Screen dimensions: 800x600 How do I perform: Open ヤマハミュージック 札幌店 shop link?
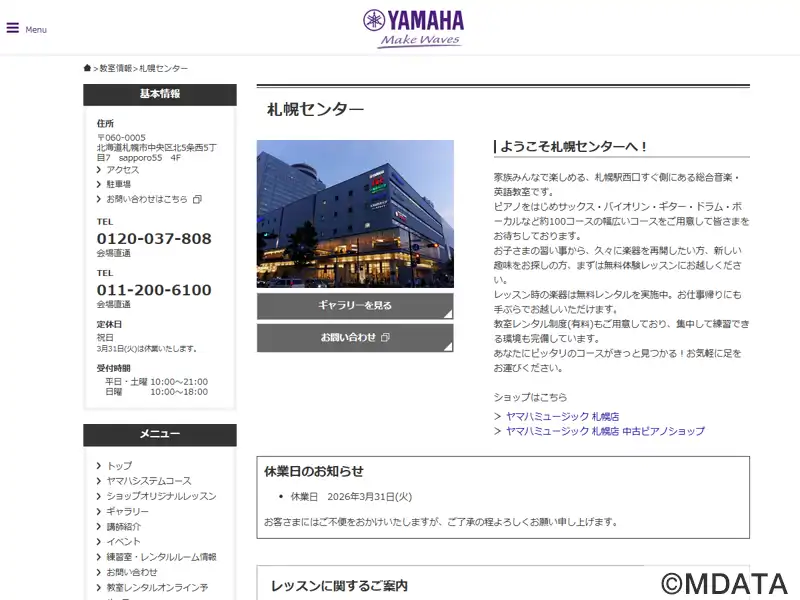coord(562,416)
